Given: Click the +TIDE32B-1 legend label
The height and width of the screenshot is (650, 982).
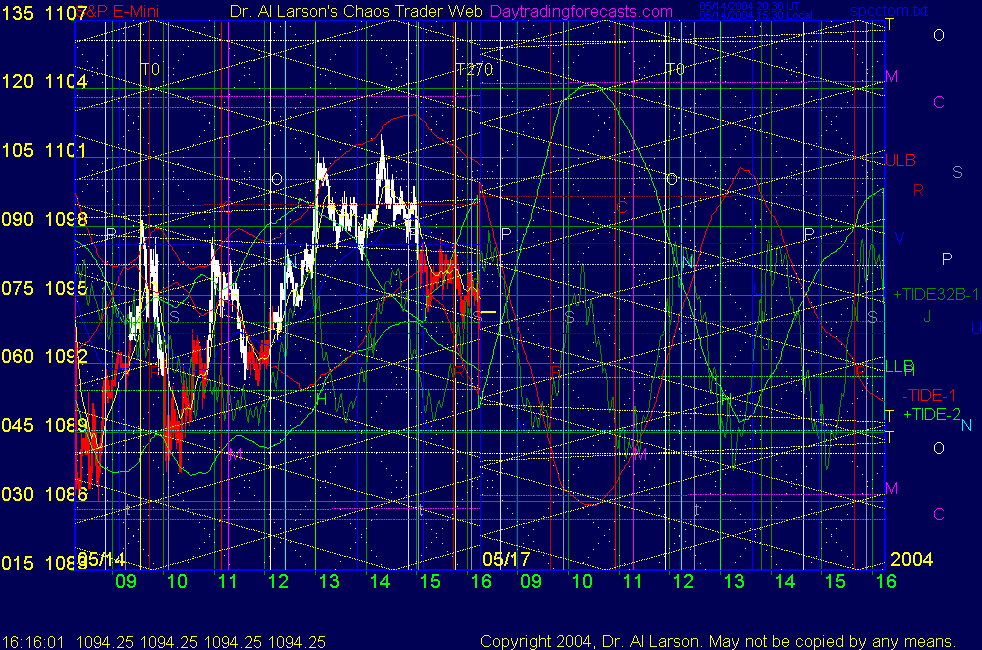Looking at the screenshot, I should pyautogui.click(x=936, y=294).
